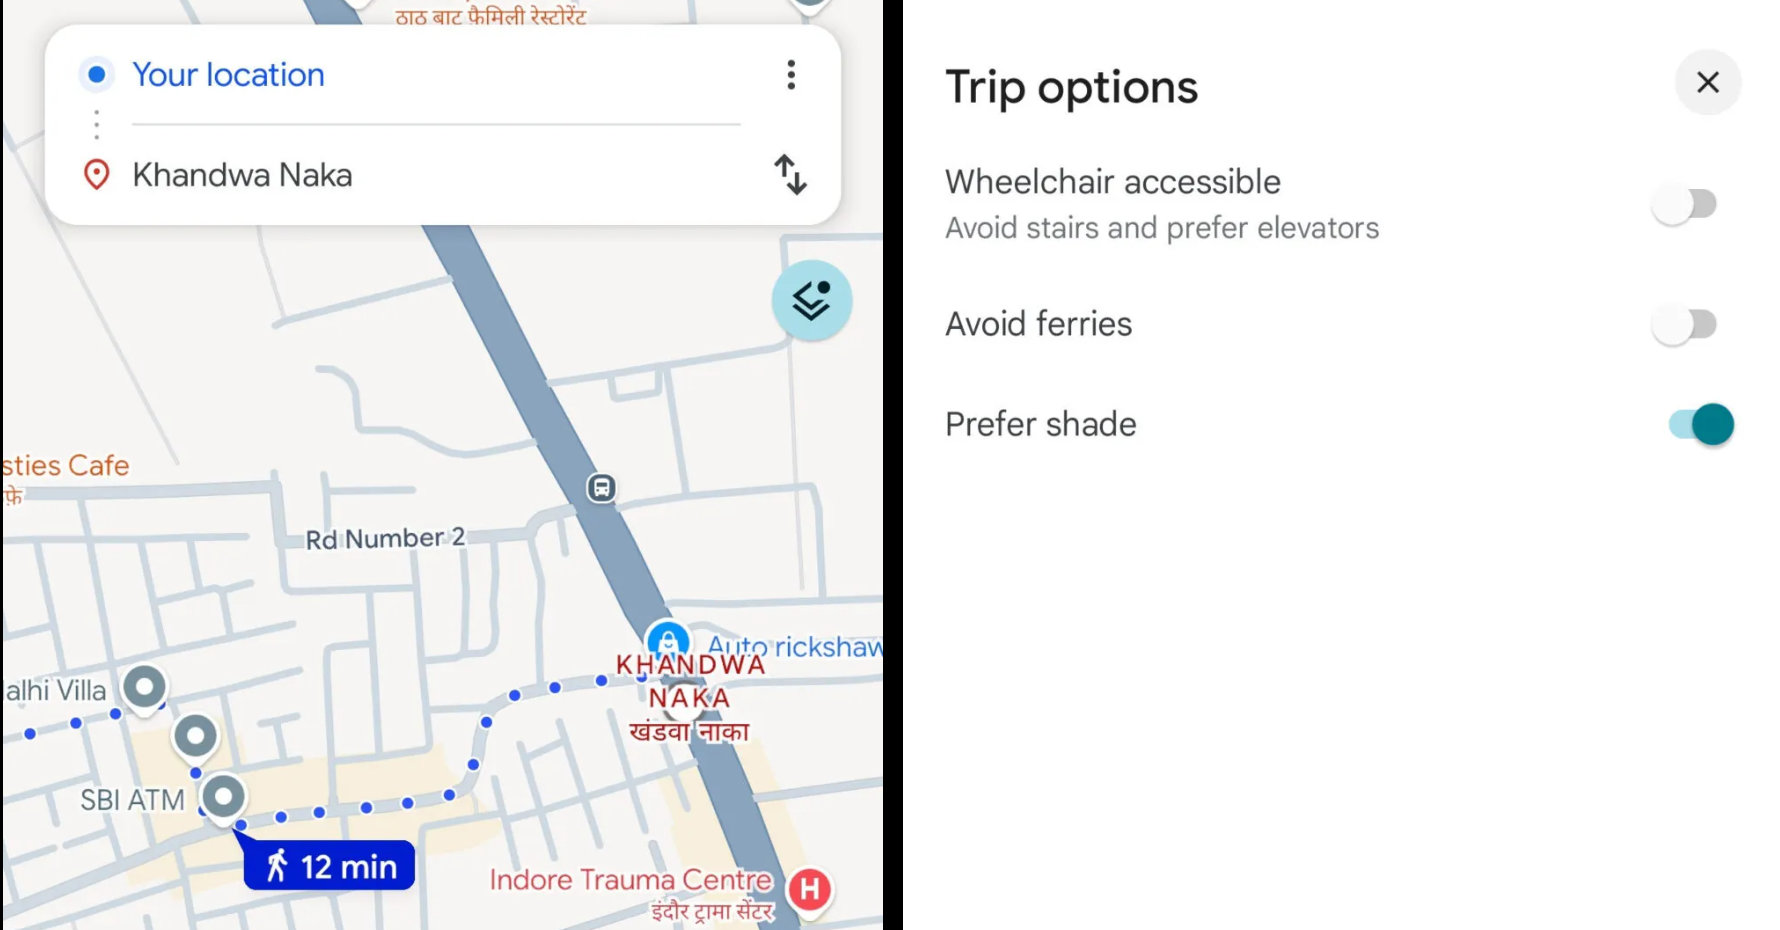Open the map layers button
This screenshot has height=930, width=1780.
811,300
